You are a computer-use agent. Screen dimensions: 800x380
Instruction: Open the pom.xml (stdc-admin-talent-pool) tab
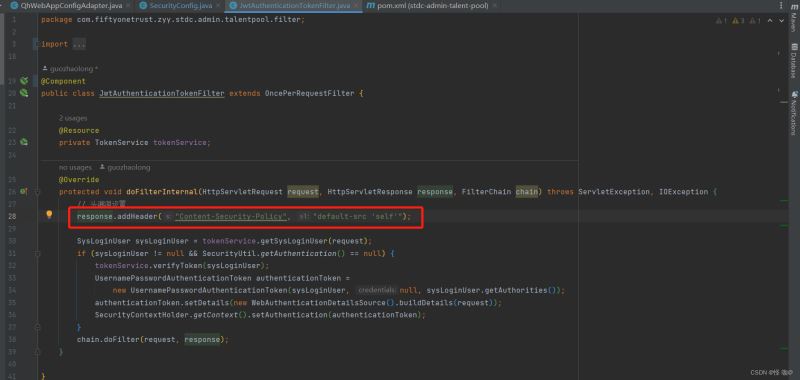click(x=428, y=6)
